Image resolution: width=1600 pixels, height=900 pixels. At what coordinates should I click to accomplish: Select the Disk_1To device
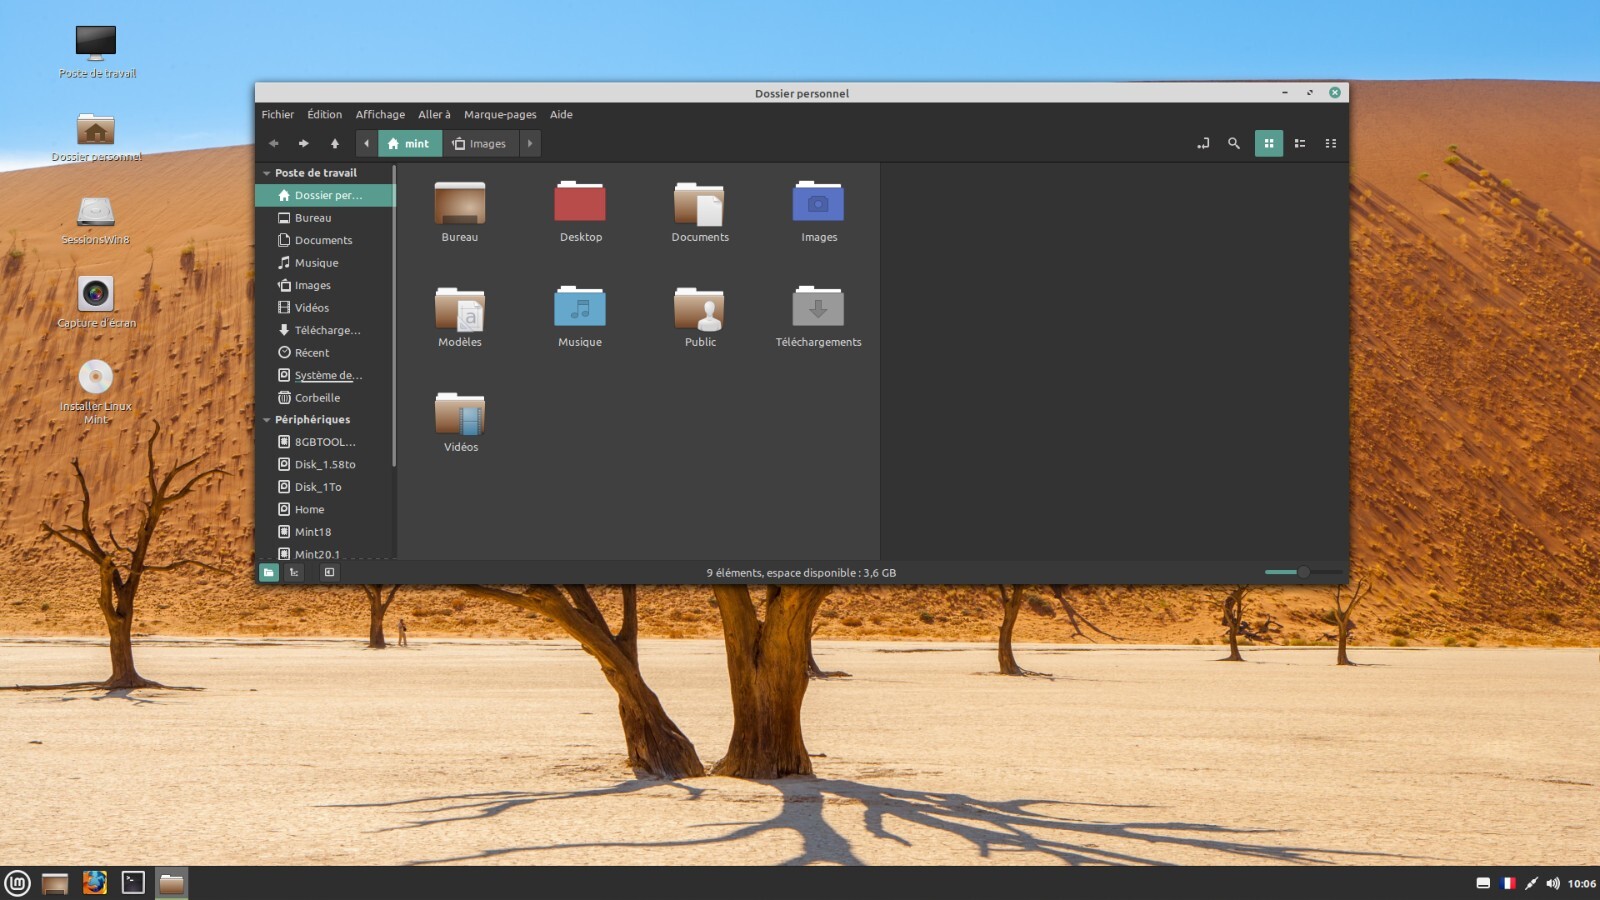(325, 487)
